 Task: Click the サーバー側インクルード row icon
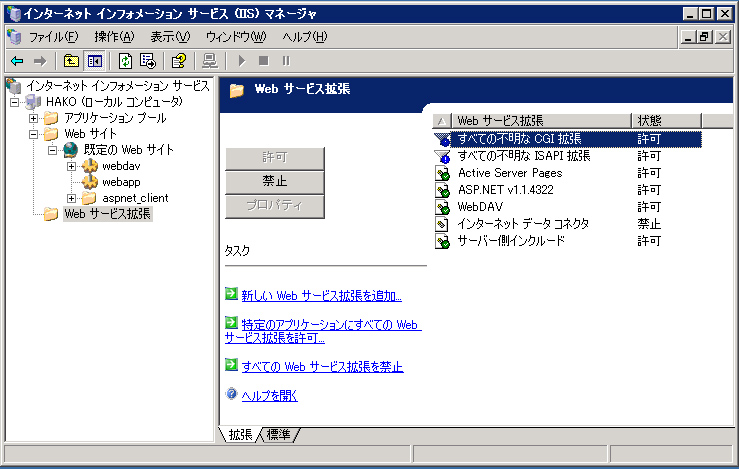[442, 241]
